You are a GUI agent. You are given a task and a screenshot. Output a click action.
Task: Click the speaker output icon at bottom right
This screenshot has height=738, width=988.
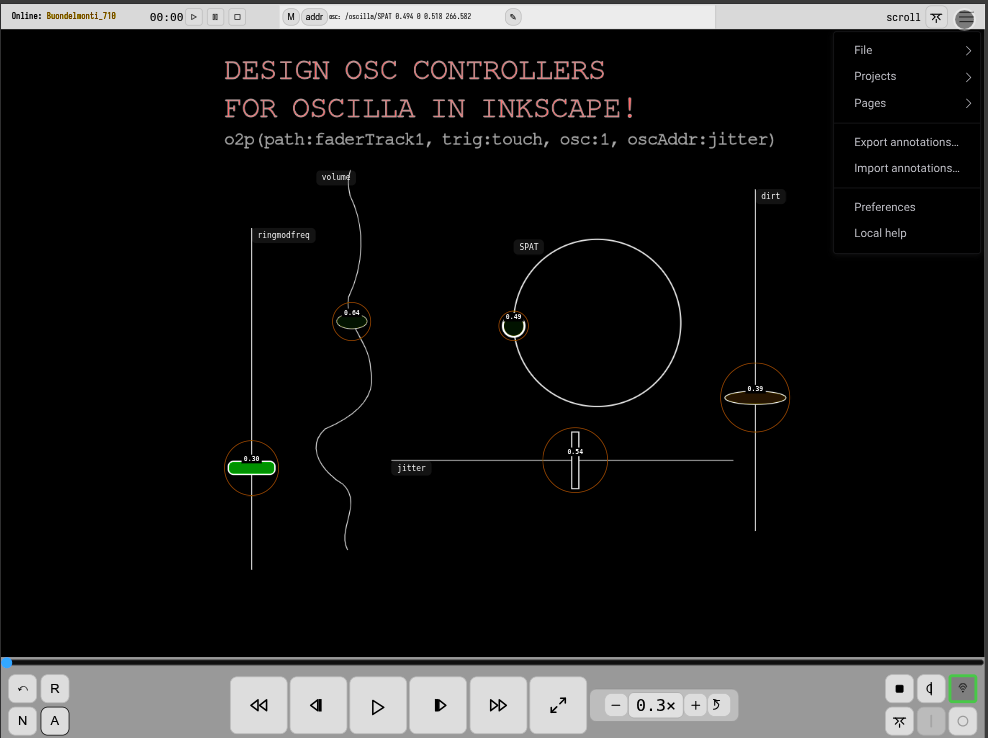click(x=930, y=688)
